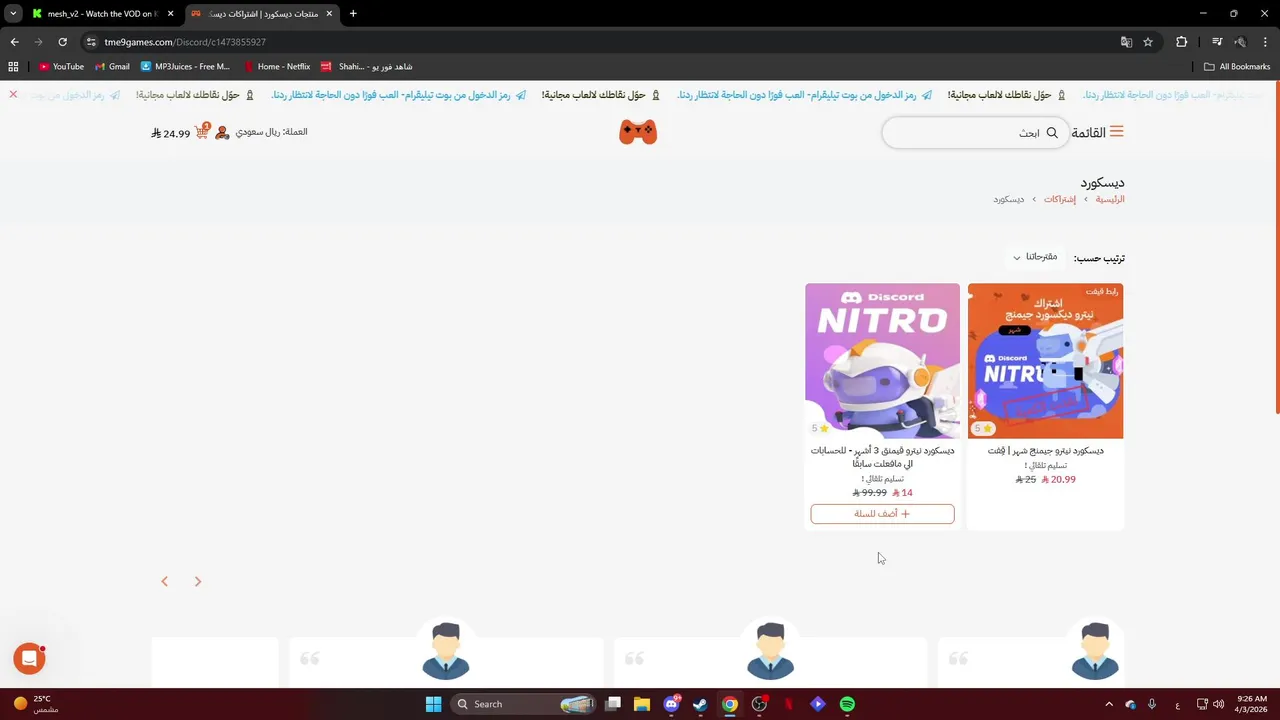Go to next testimonial with right arrow

coord(198,581)
